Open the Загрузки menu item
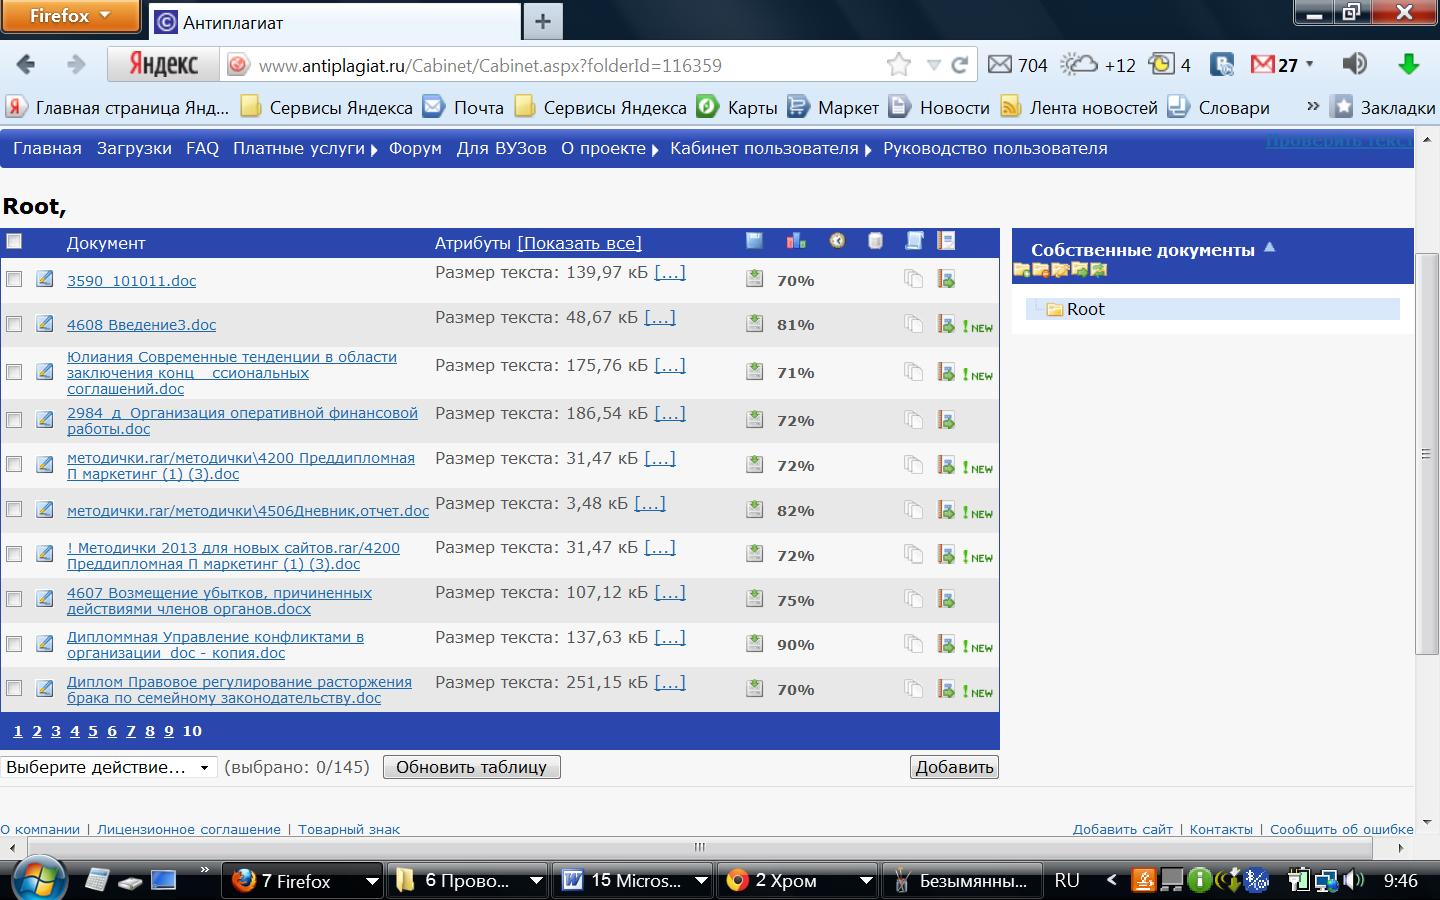Screen dimensions: 1440x900 (134, 148)
